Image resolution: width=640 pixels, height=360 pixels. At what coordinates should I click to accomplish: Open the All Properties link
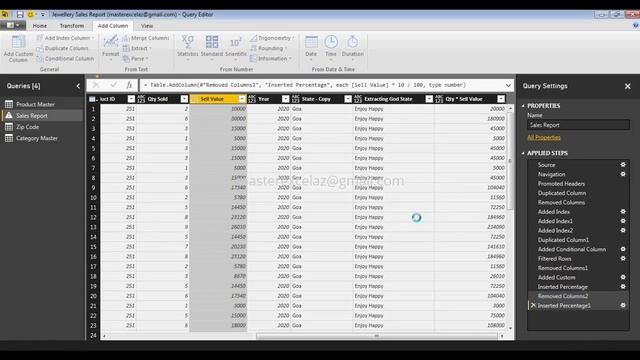tap(544, 138)
